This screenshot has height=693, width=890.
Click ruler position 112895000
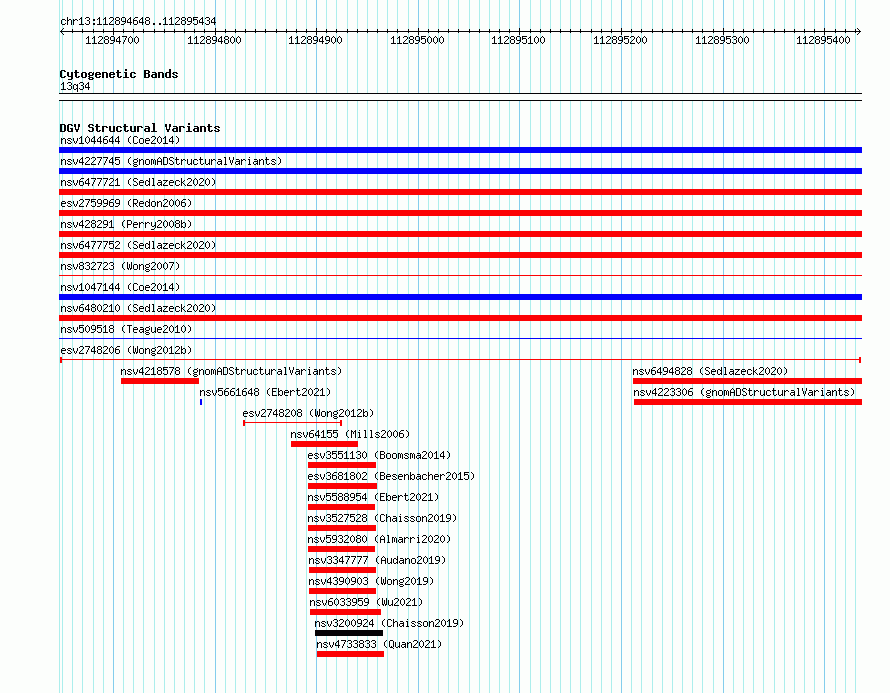pyautogui.click(x=417, y=40)
